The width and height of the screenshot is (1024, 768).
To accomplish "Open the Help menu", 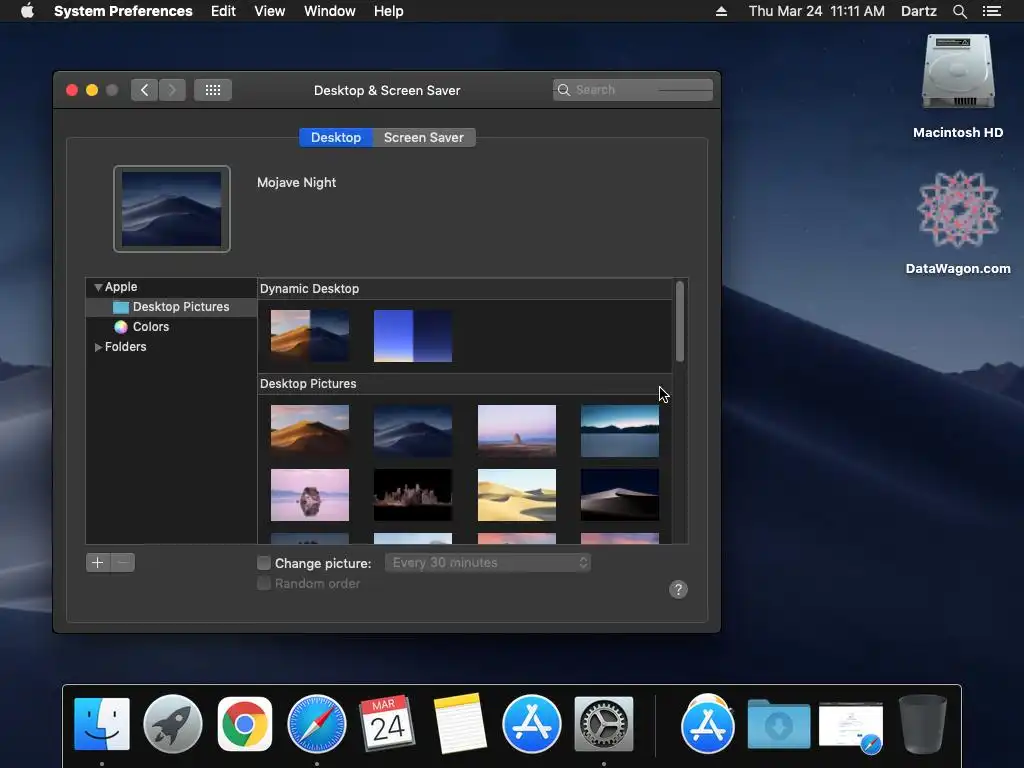I will (x=389, y=11).
